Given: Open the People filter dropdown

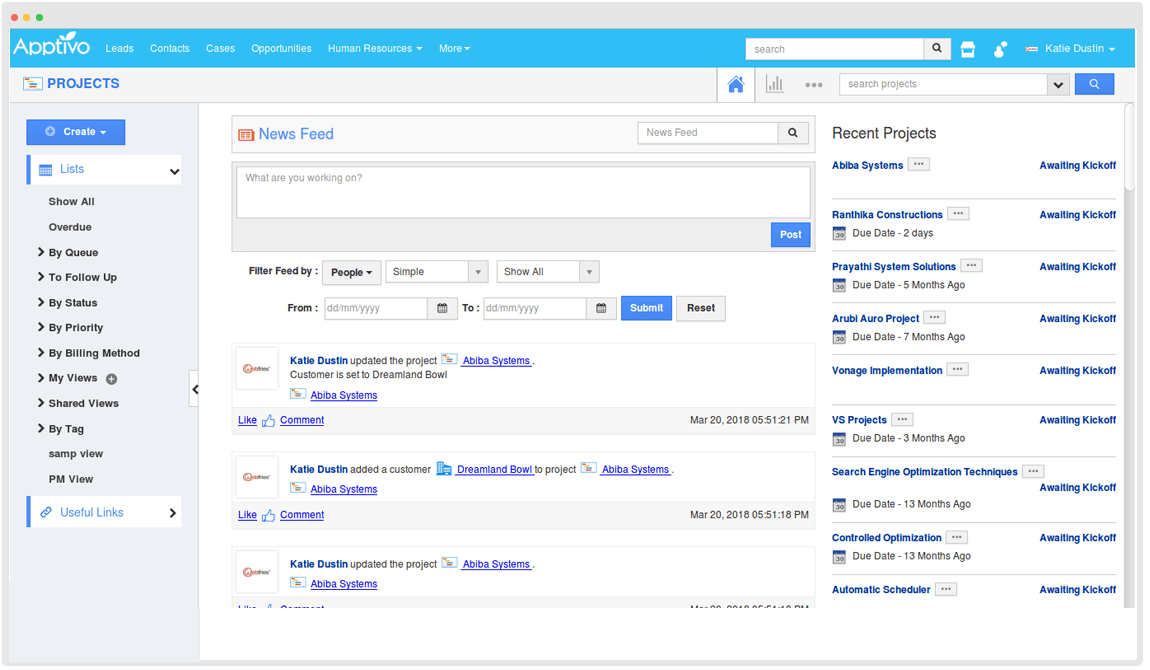Looking at the screenshot, I should click(351, 272).
